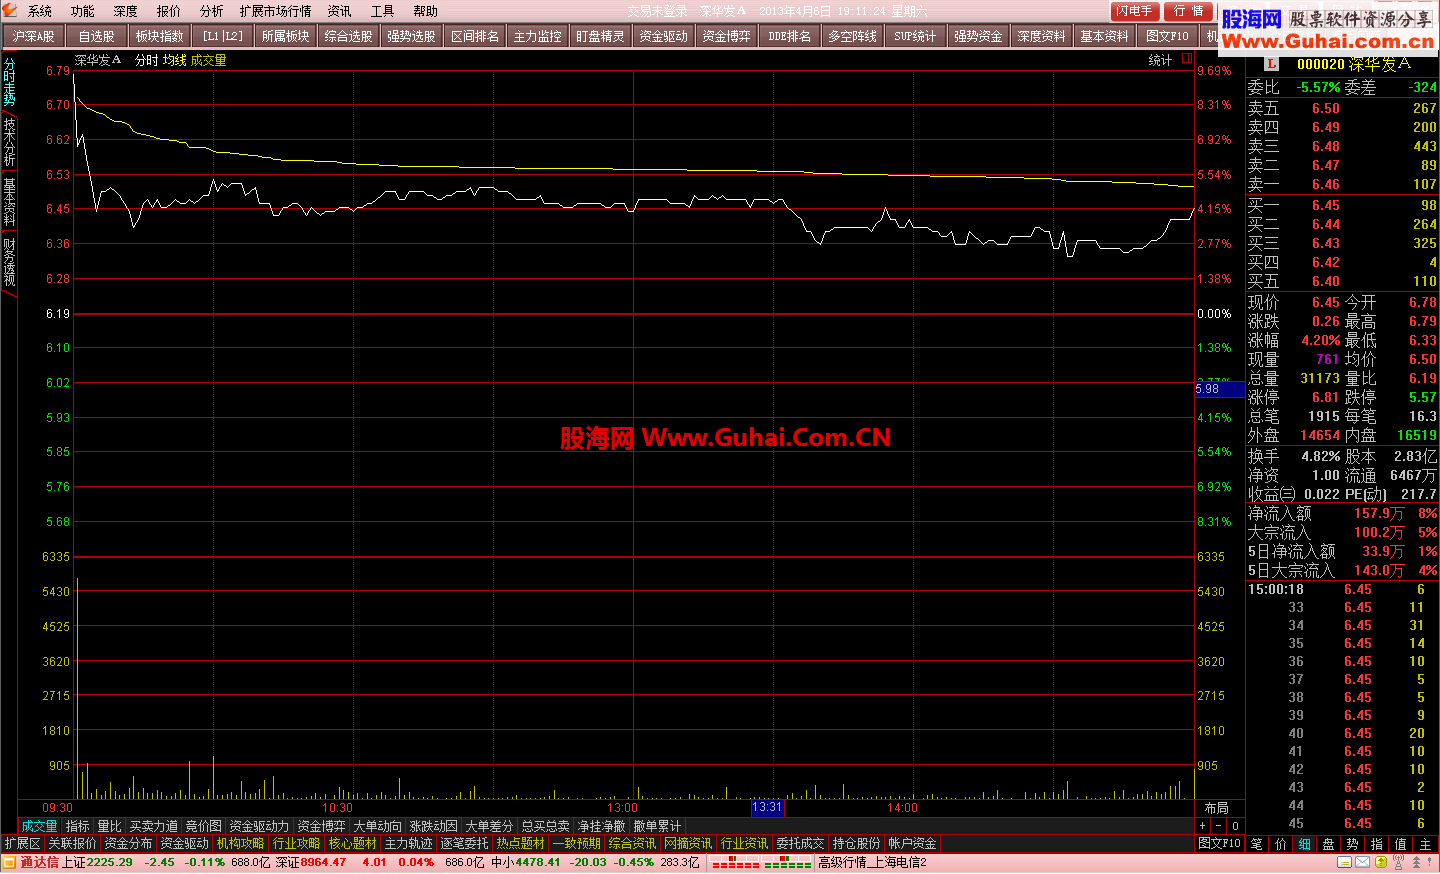1440x874 pixels.
Task: Click the red L marker icon beside 000020
Action: [x=1271, y=64]
